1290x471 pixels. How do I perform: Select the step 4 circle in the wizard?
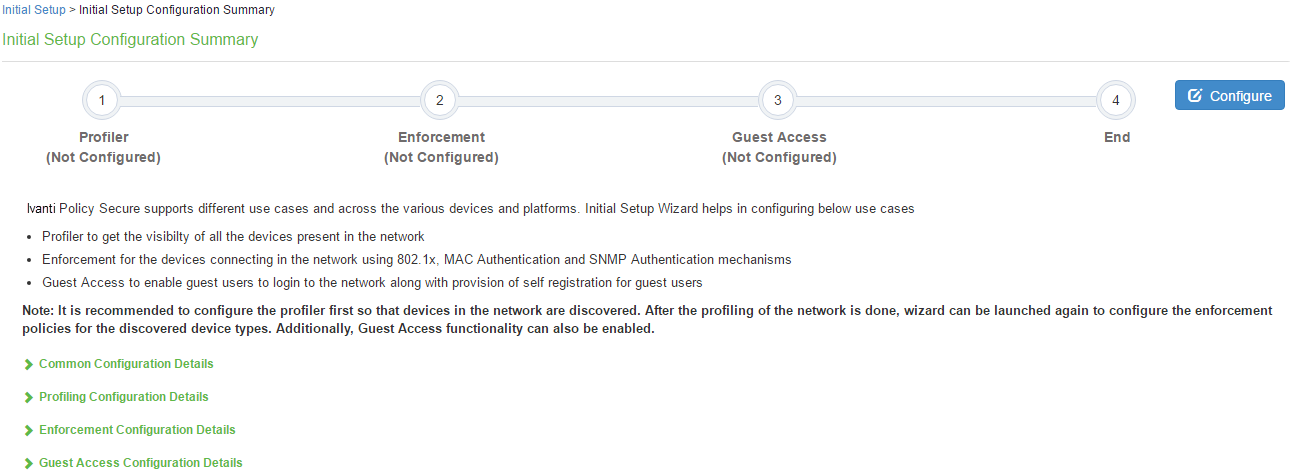(1116, 100)
